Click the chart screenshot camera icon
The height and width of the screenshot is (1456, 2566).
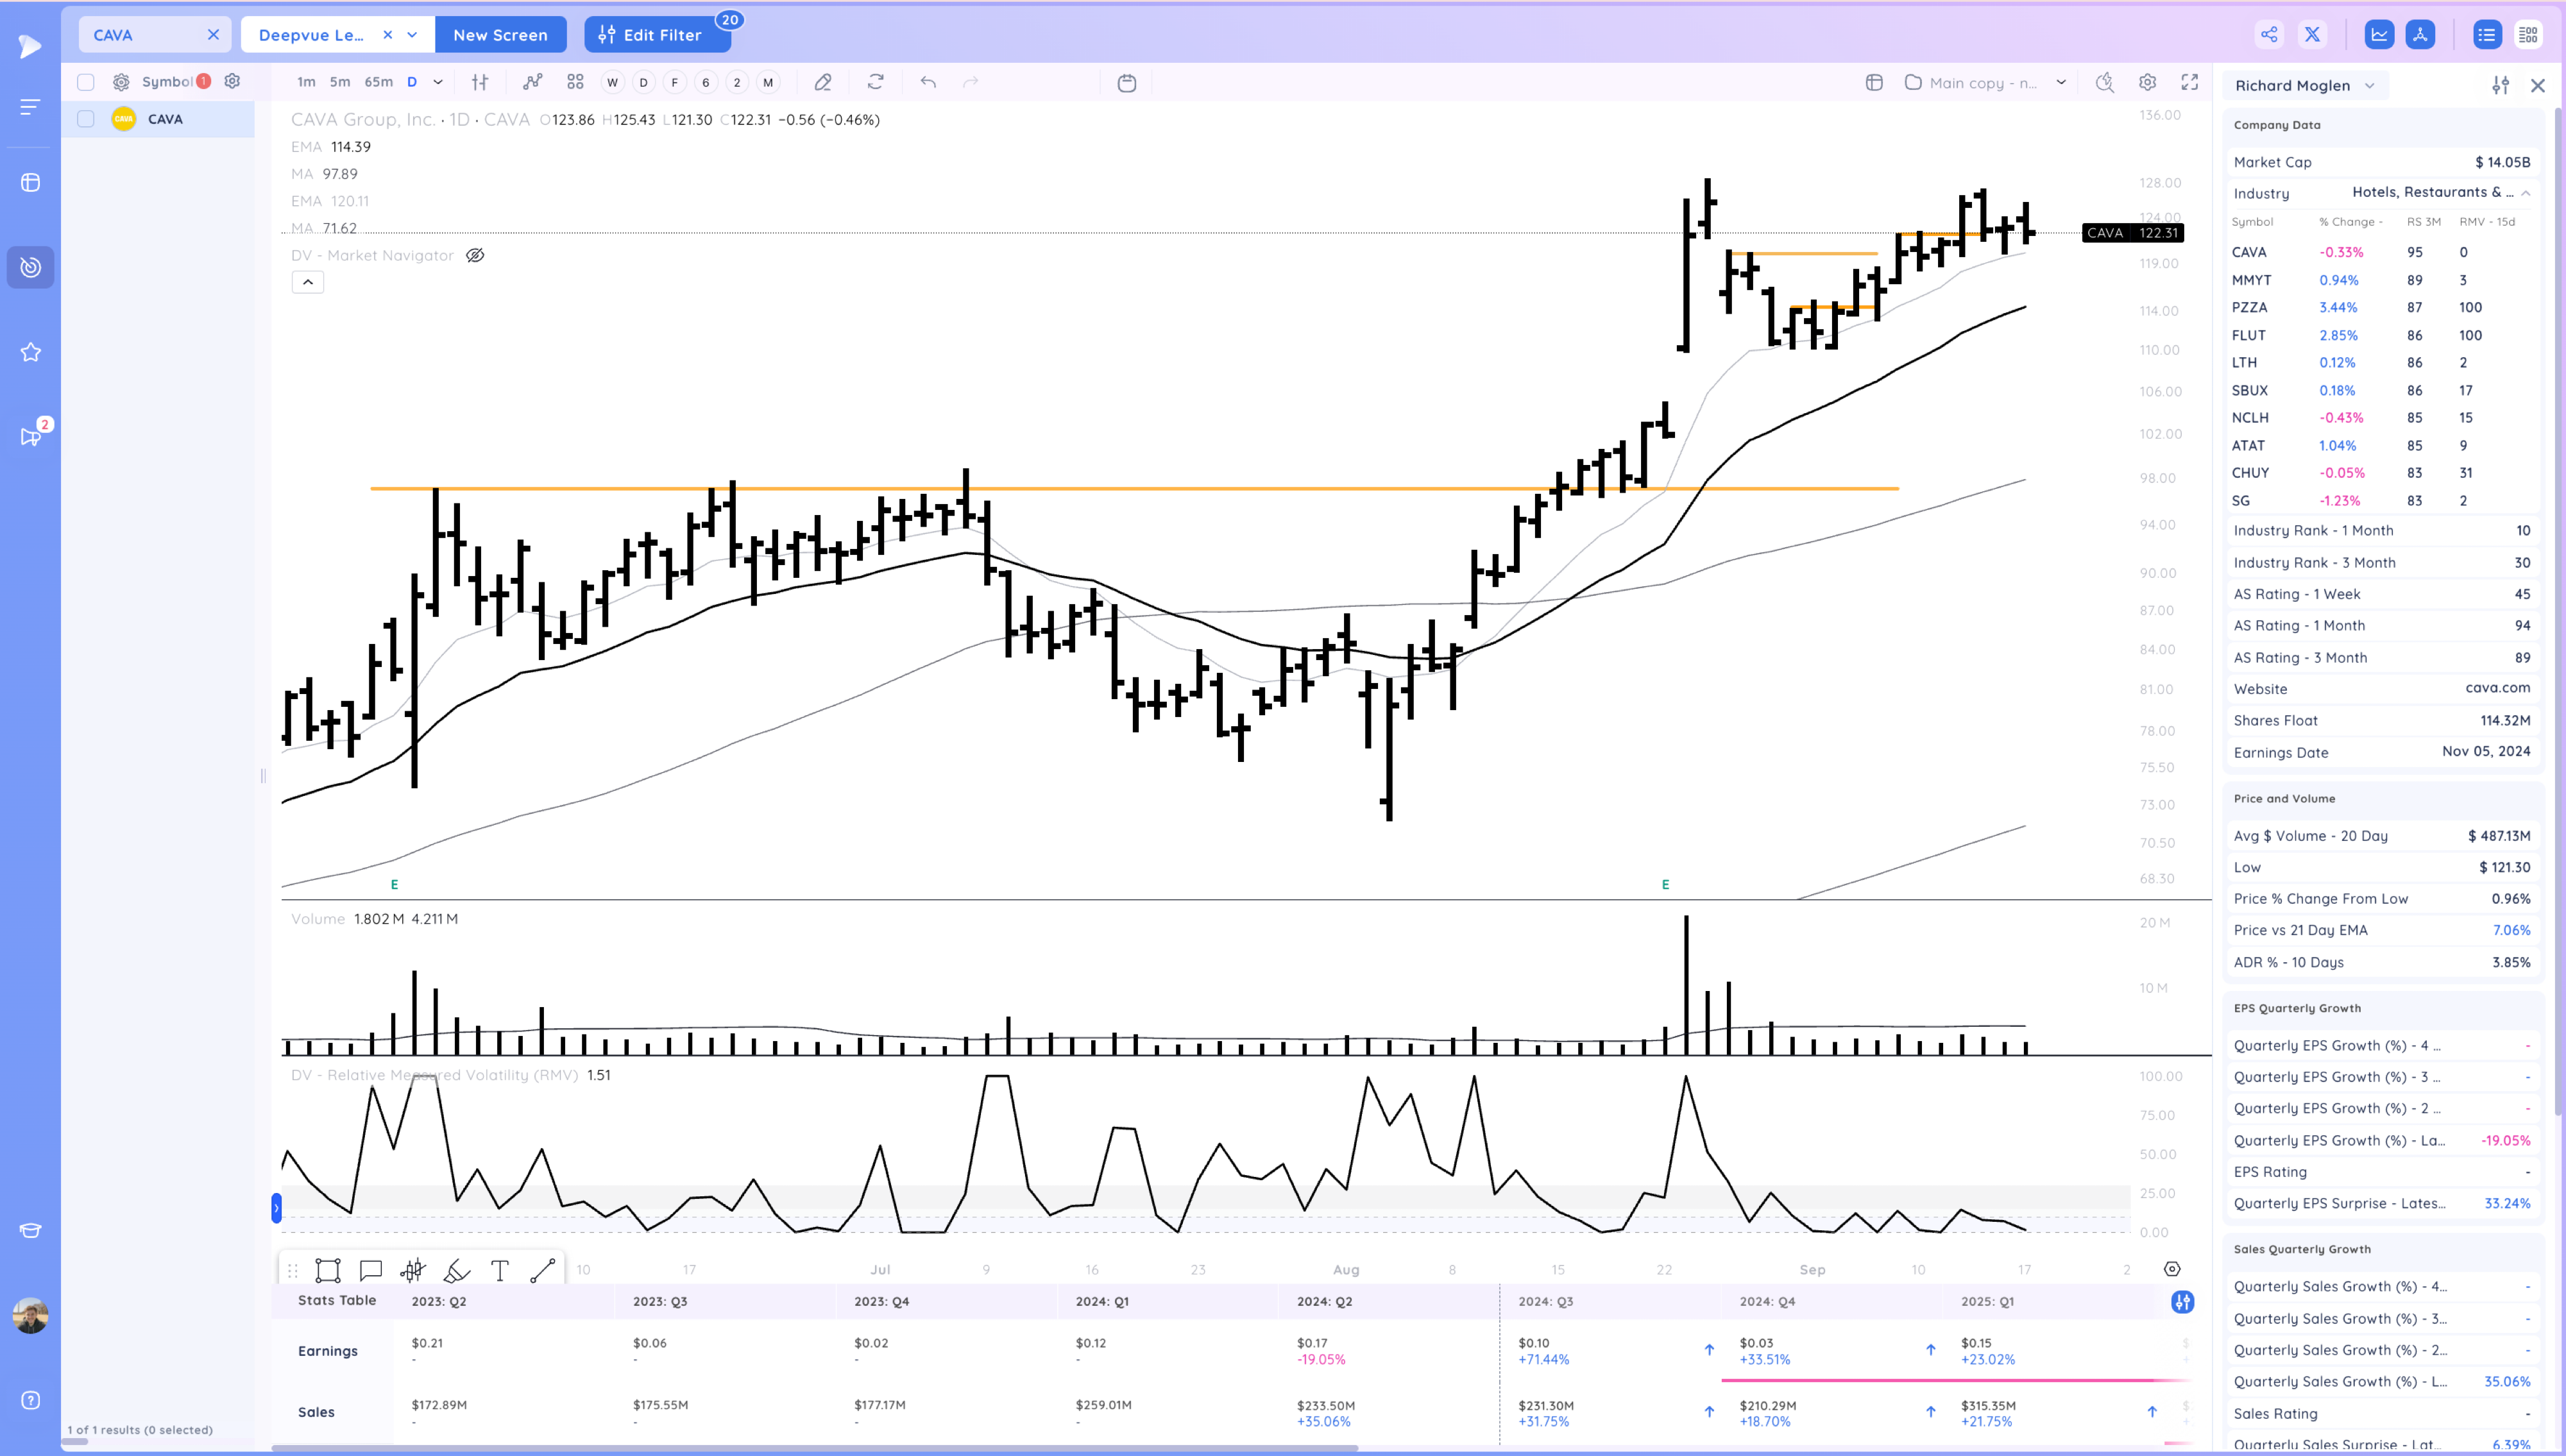click(1126, 83)
